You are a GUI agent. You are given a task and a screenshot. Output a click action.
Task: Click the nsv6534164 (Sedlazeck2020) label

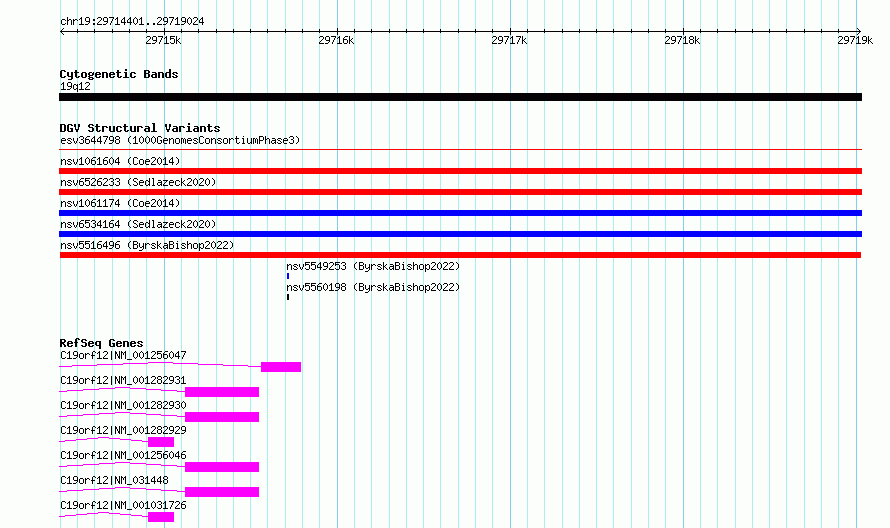pyautogui.click(x=138, y=224)
